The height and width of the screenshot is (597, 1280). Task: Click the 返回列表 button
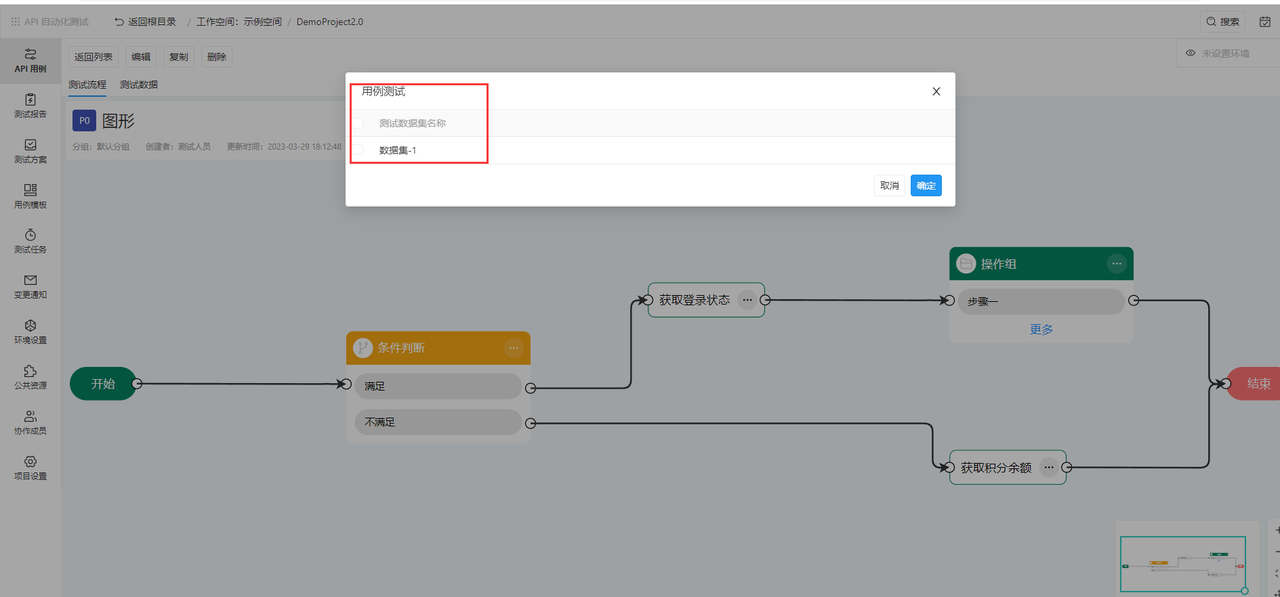tap(93, 57)
